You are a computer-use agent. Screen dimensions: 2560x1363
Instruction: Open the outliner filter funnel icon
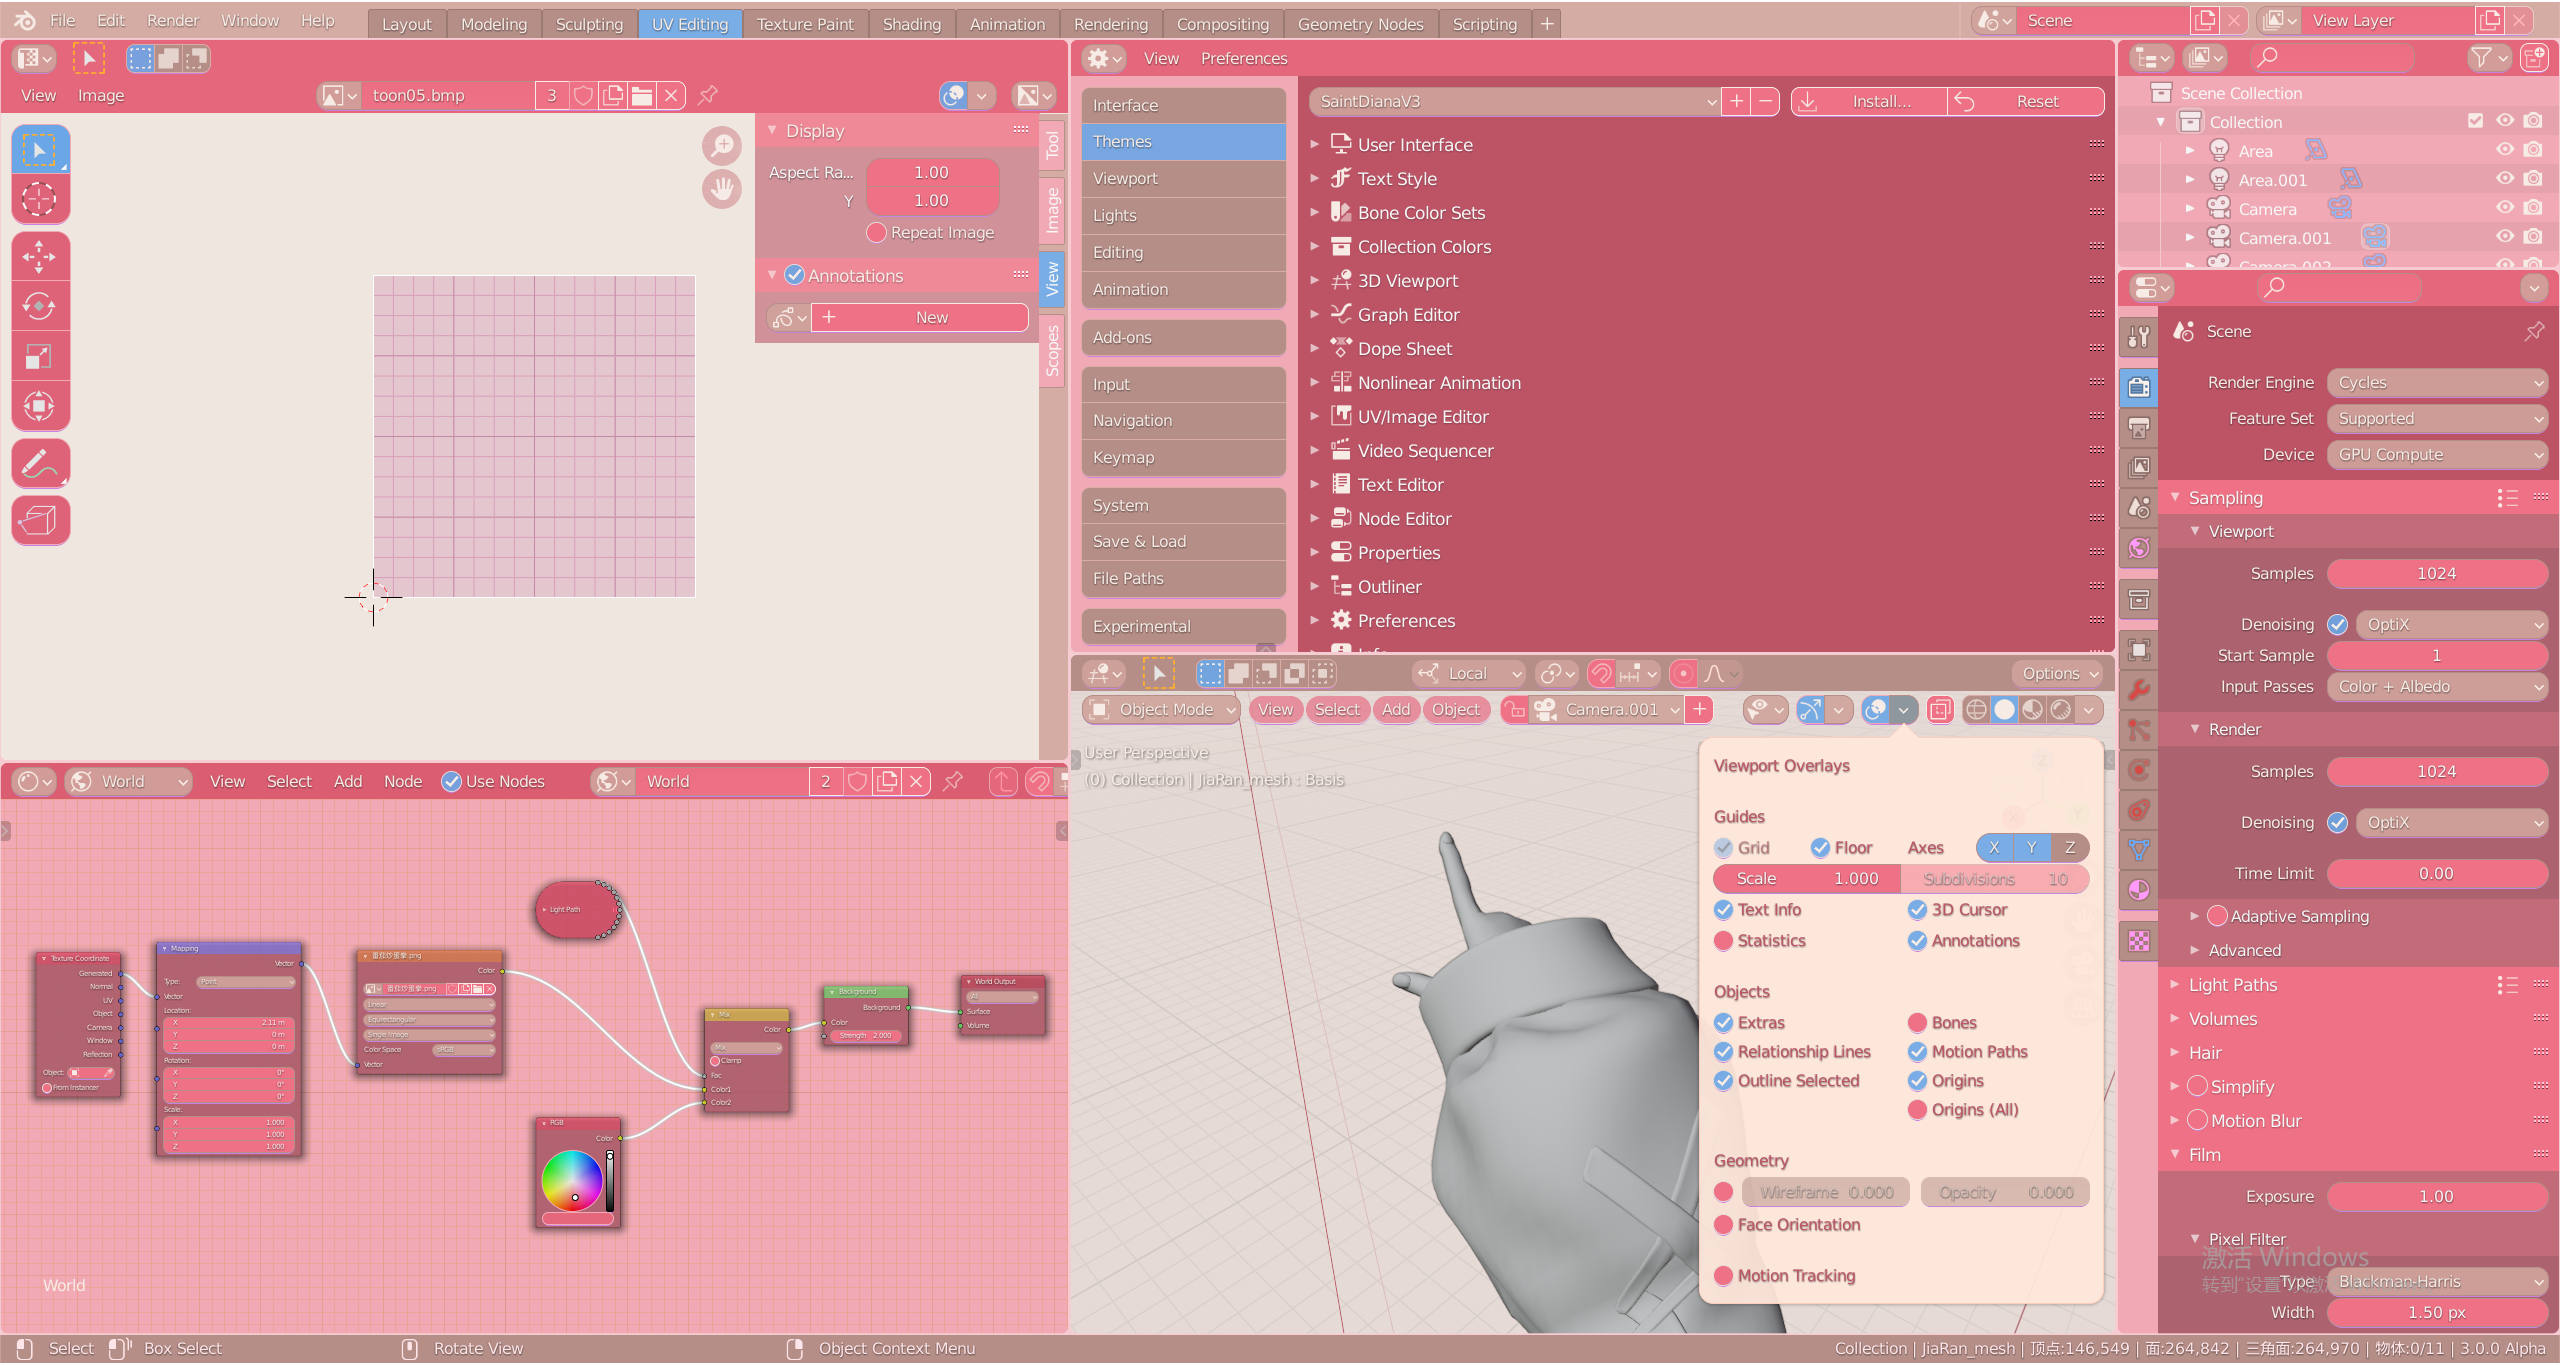[2480, 58]
